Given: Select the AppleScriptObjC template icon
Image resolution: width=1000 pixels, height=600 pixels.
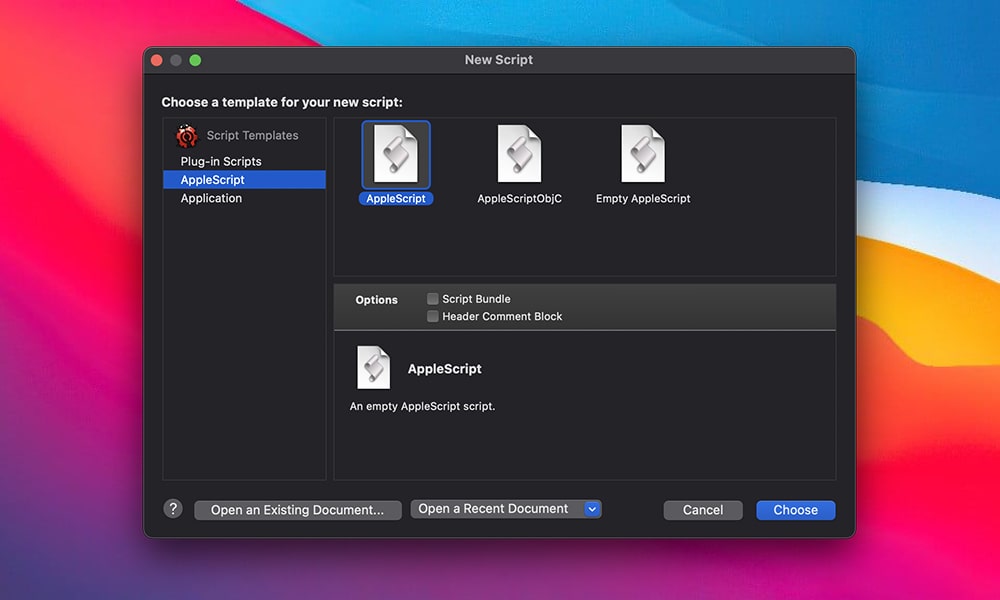Looking at the screenshot, I should pyautogui.click(x=519, y=153).
